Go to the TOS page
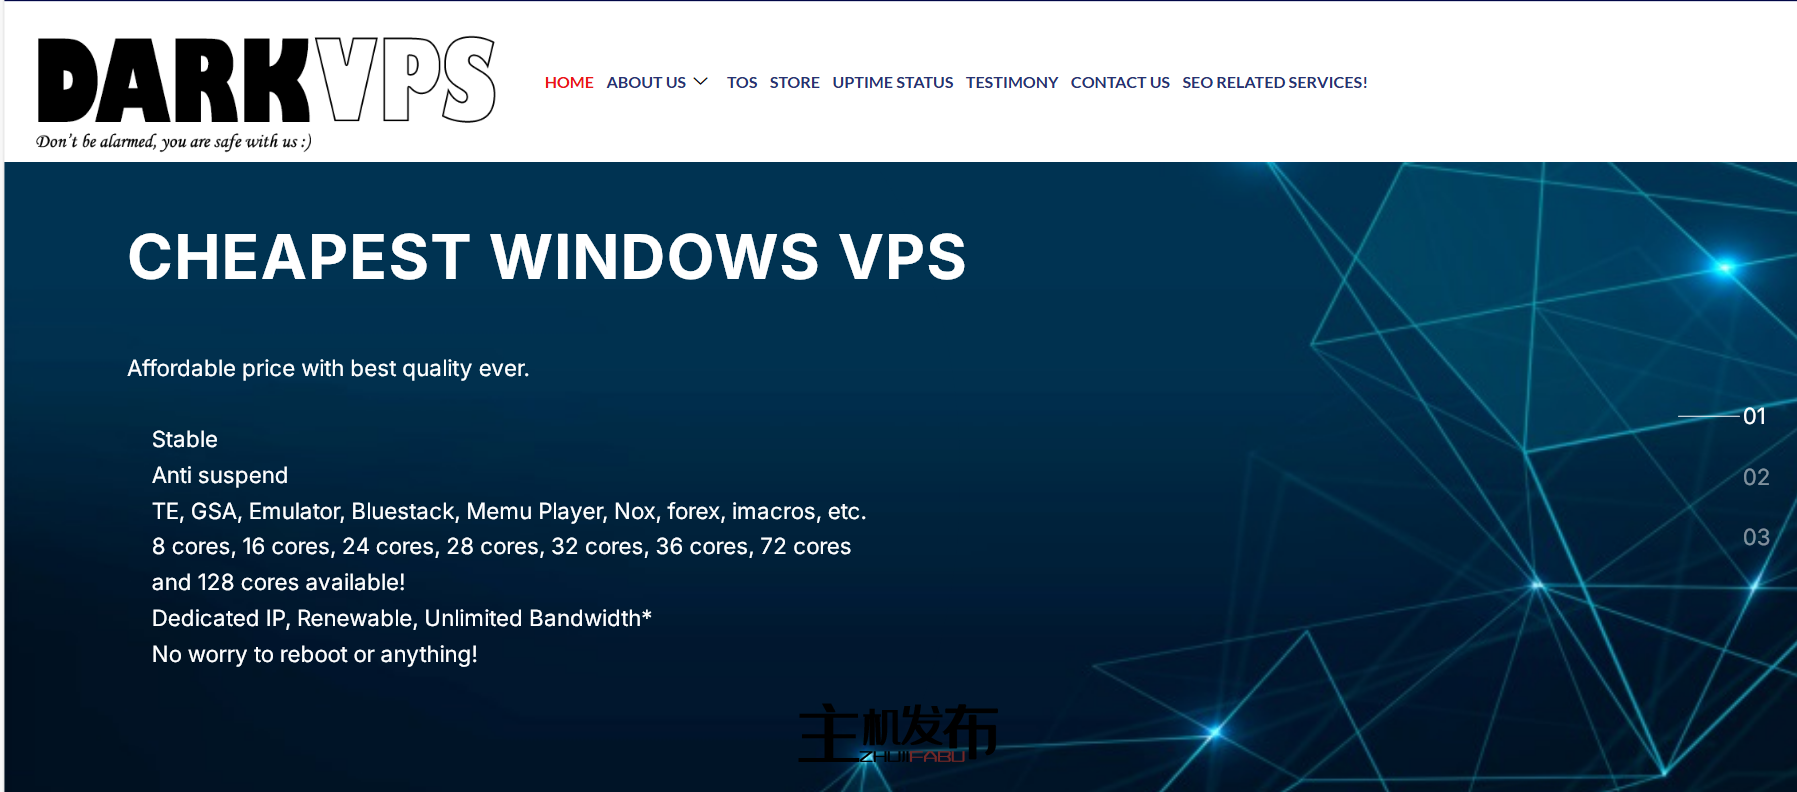This screenshot has width=1797, height=792. coord(741,82)
